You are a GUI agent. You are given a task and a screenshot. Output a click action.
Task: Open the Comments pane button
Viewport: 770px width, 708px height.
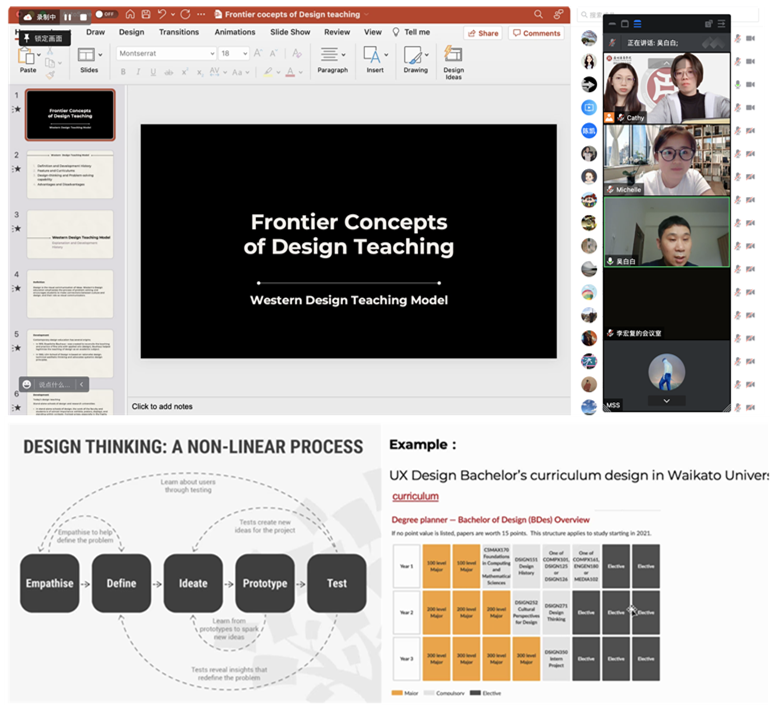tap(536, 33)
